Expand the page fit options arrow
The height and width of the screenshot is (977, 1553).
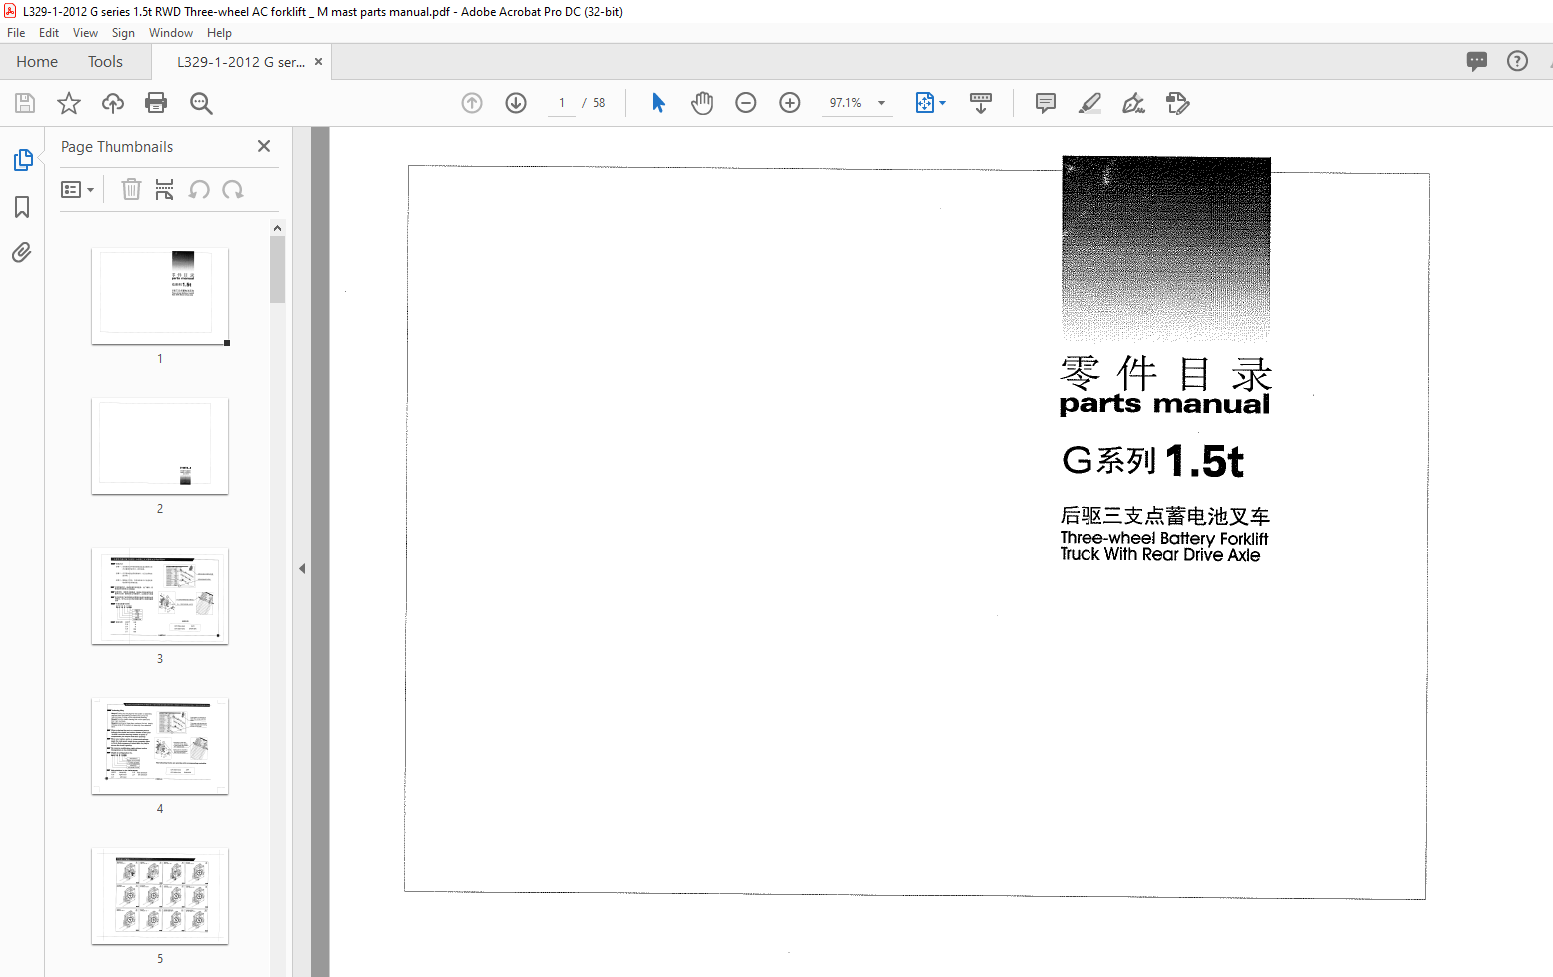(942, 103)
